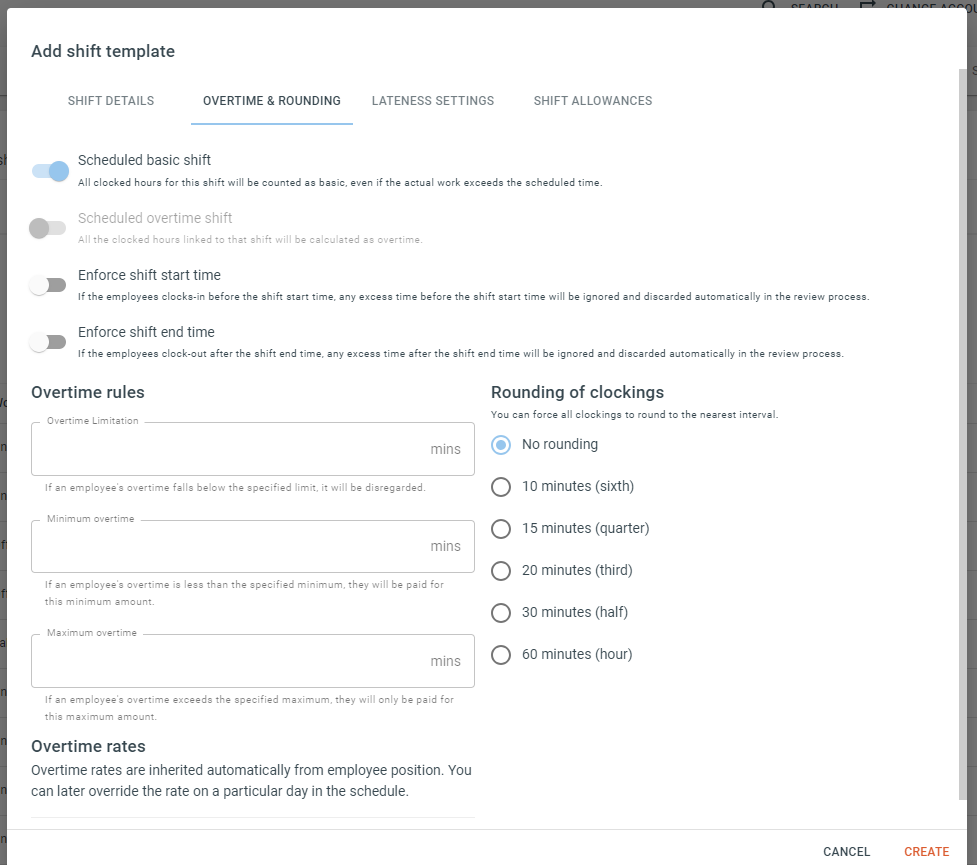Toggle the Scheduled basic shift switch
The width and height of the screenshot is (977, 865).
tap(50, 171)
